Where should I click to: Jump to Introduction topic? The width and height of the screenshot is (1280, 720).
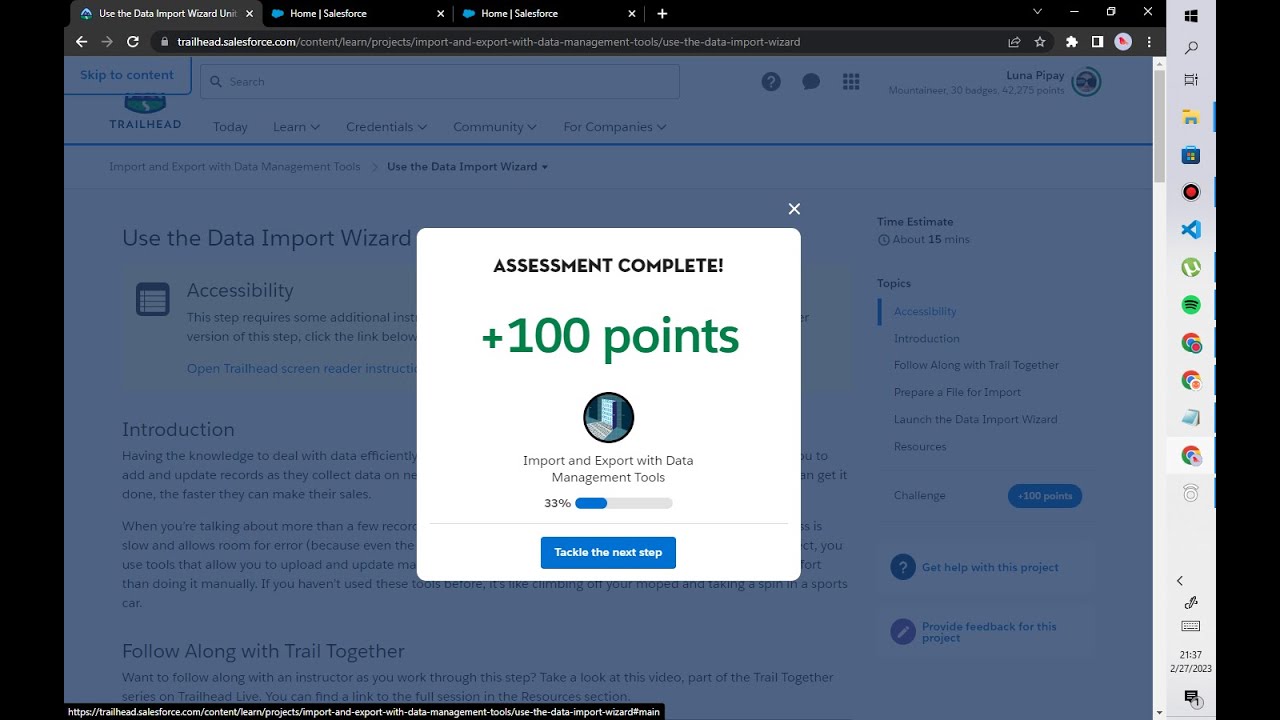(927, 338)
